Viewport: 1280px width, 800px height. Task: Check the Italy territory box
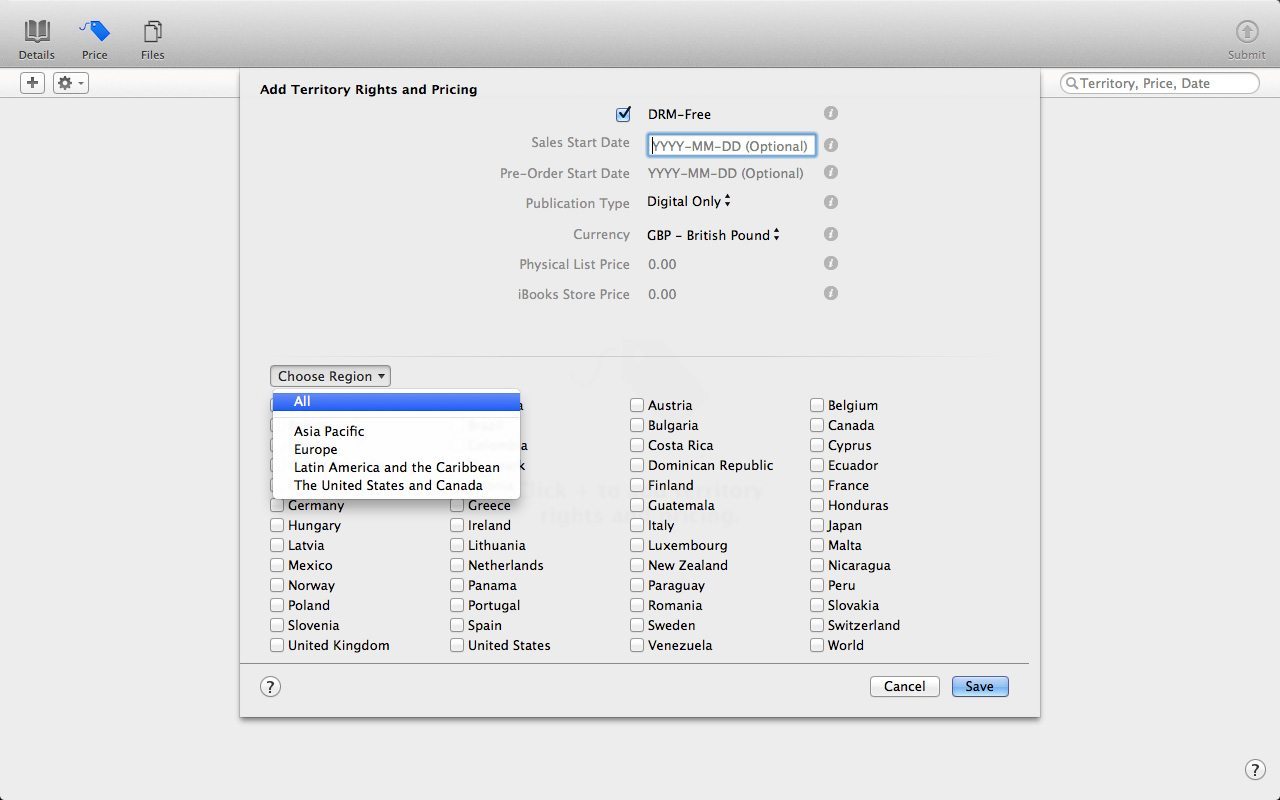[637, 525]
